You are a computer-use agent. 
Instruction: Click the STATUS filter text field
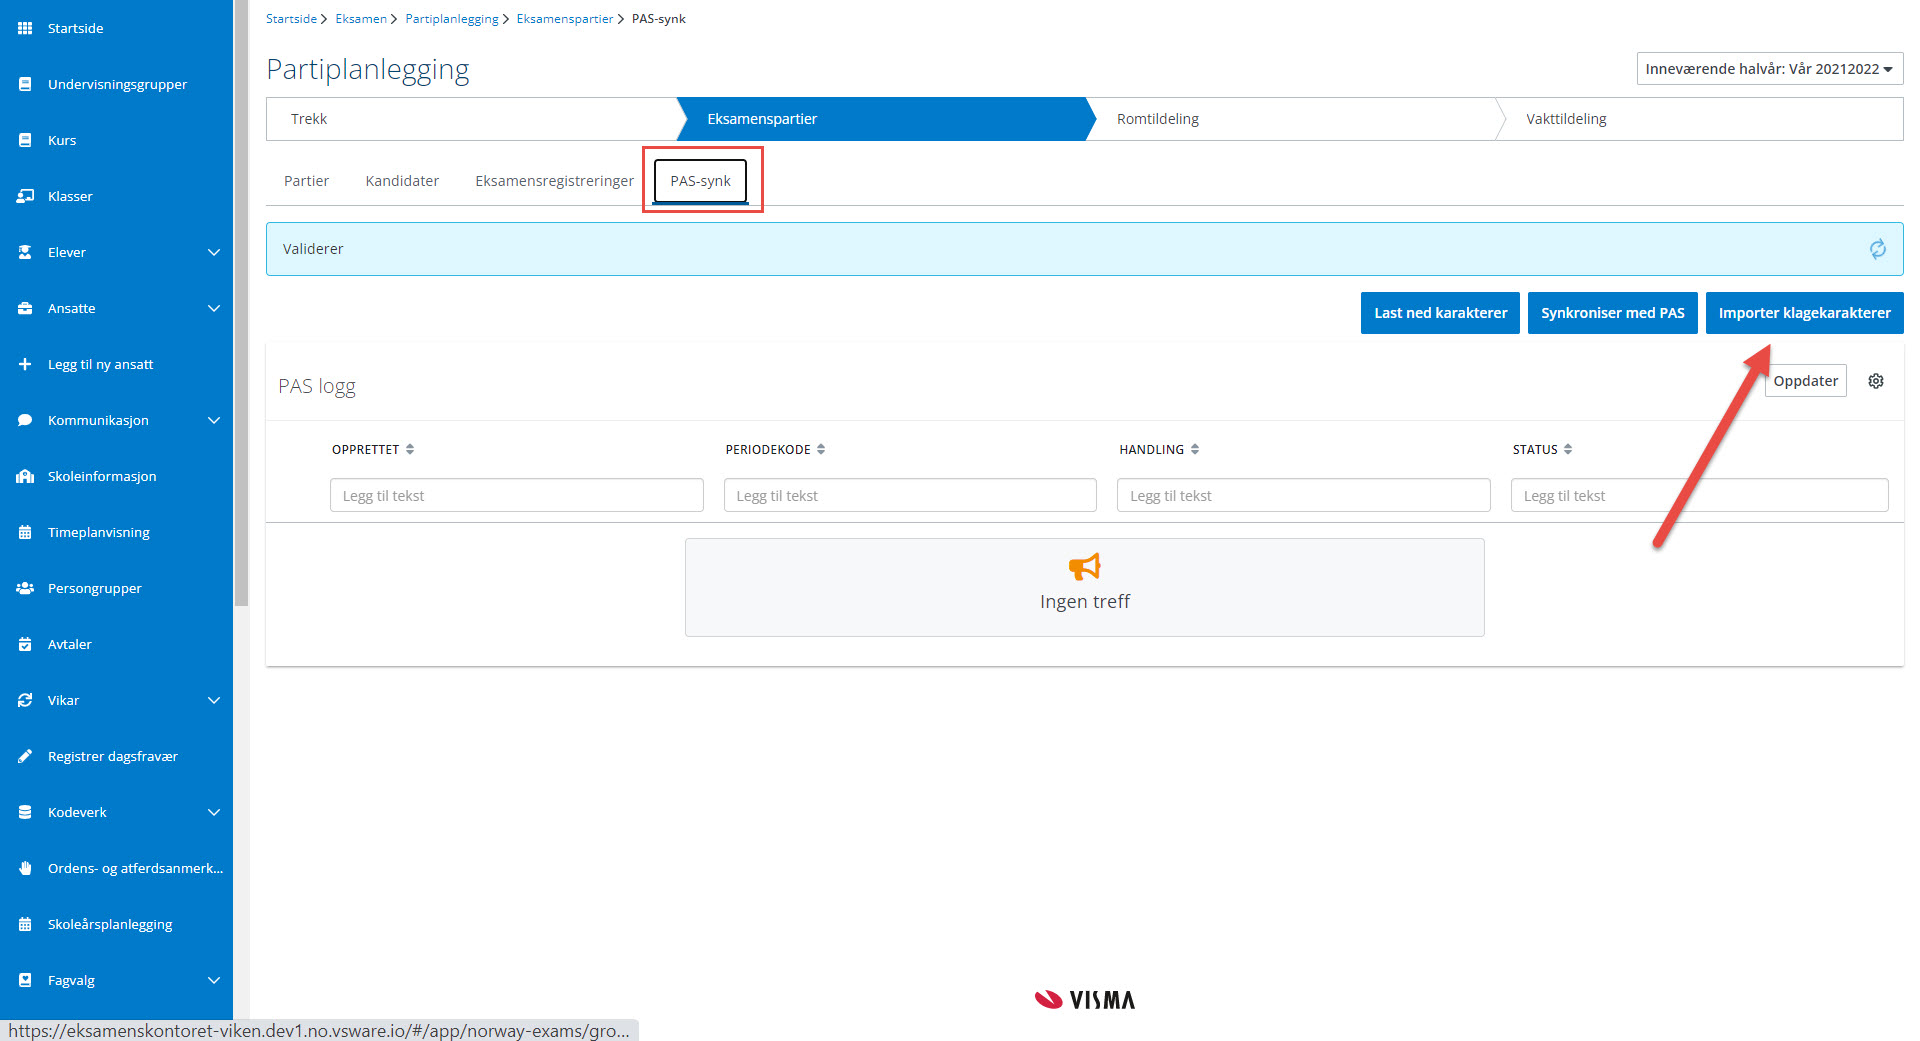pos(1699,495)
